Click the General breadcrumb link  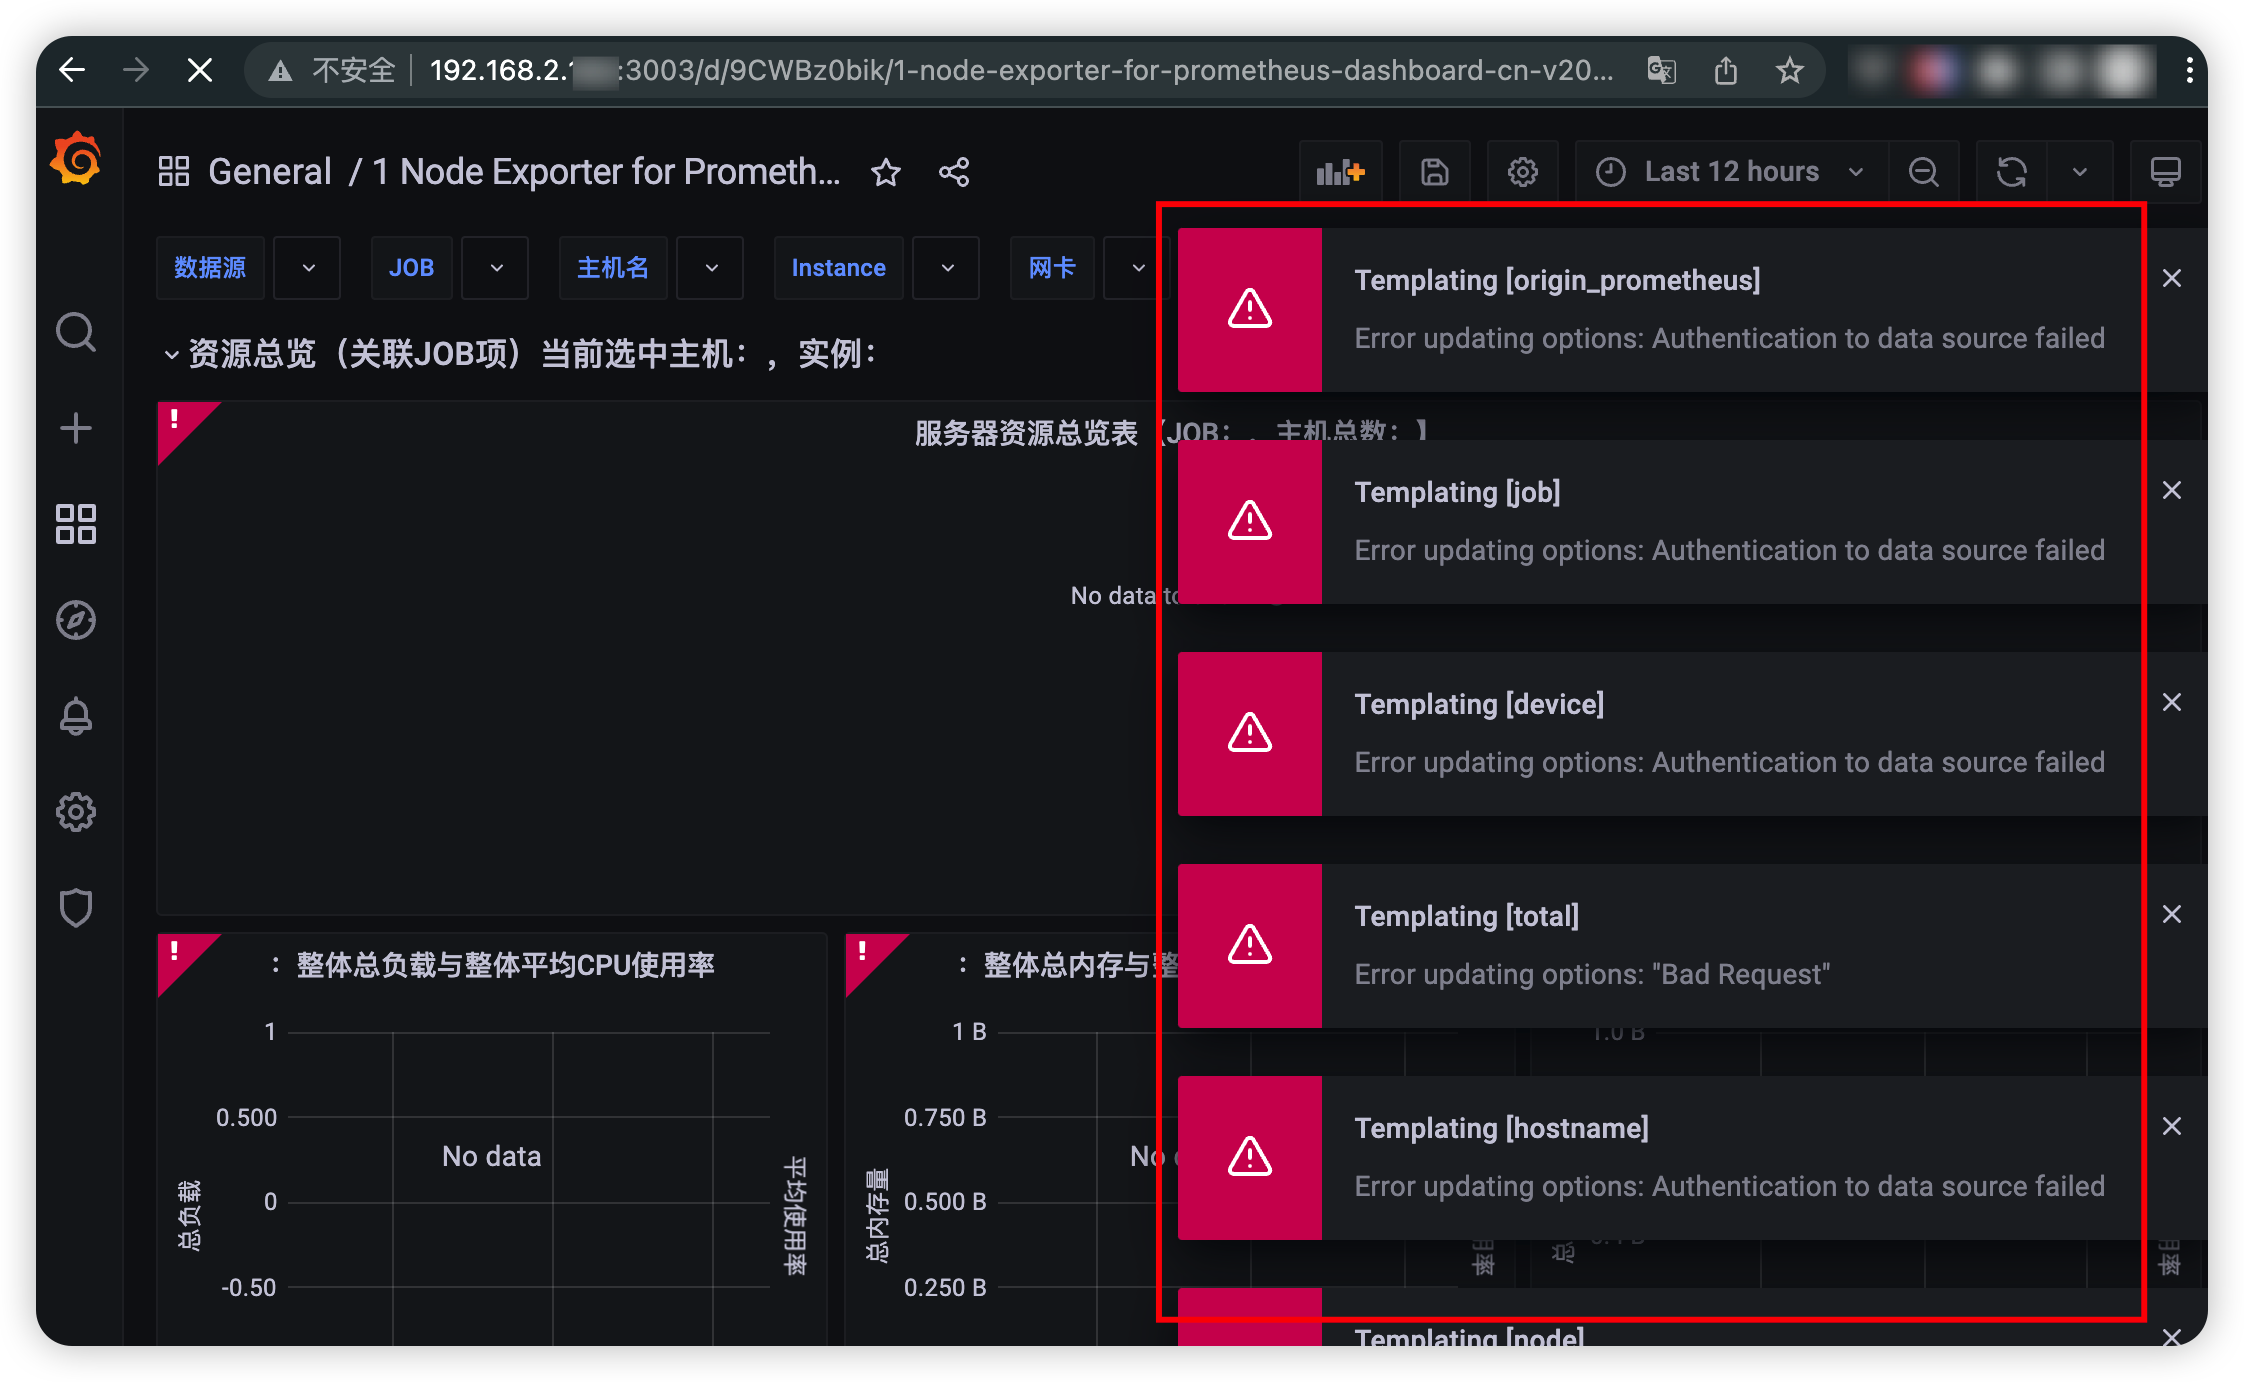tap(269, 172)
